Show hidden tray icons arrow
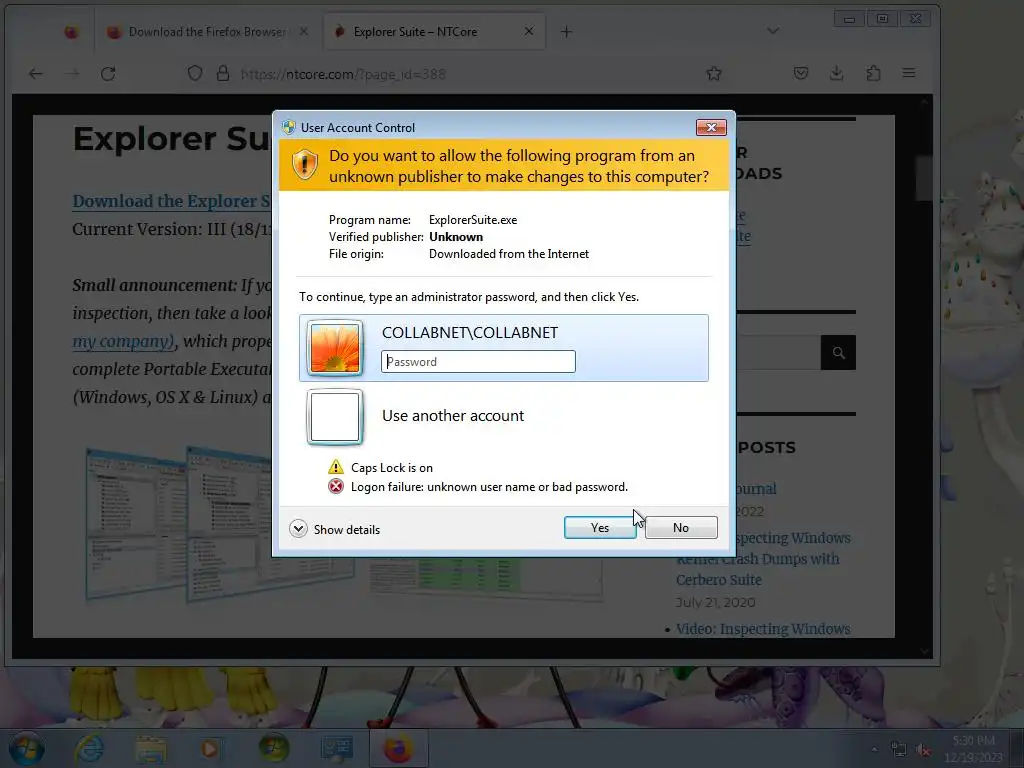Viewport: 1024px width, 768px height. click(x=874, y=750)
